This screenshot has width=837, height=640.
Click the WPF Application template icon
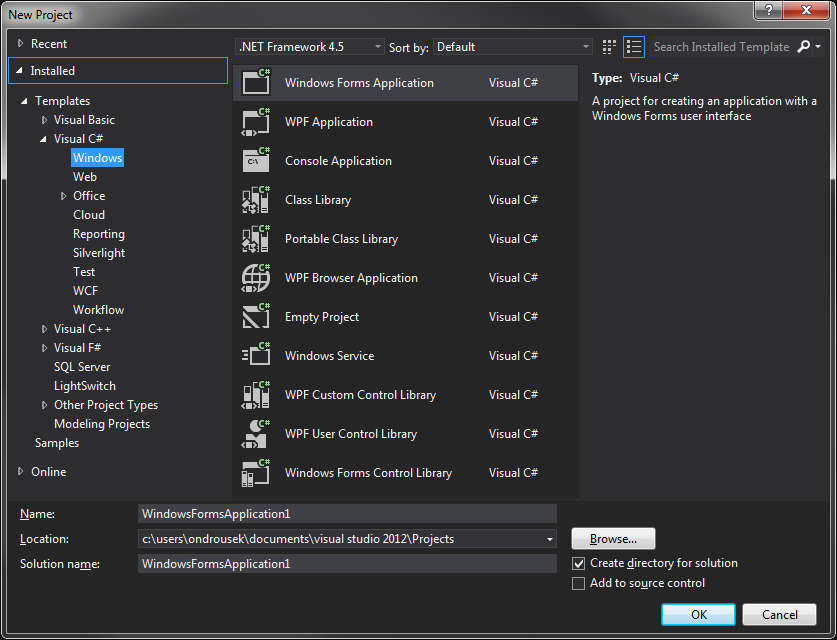click(256, 121)
